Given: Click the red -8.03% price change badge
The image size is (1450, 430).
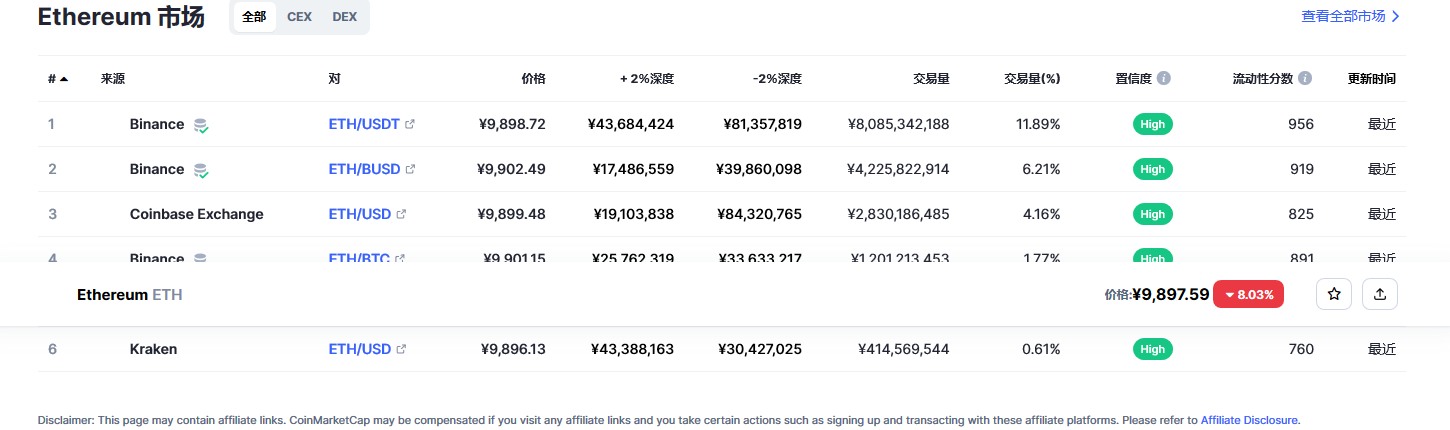Looking at the screenshot, I should (x=1248, y=295).
